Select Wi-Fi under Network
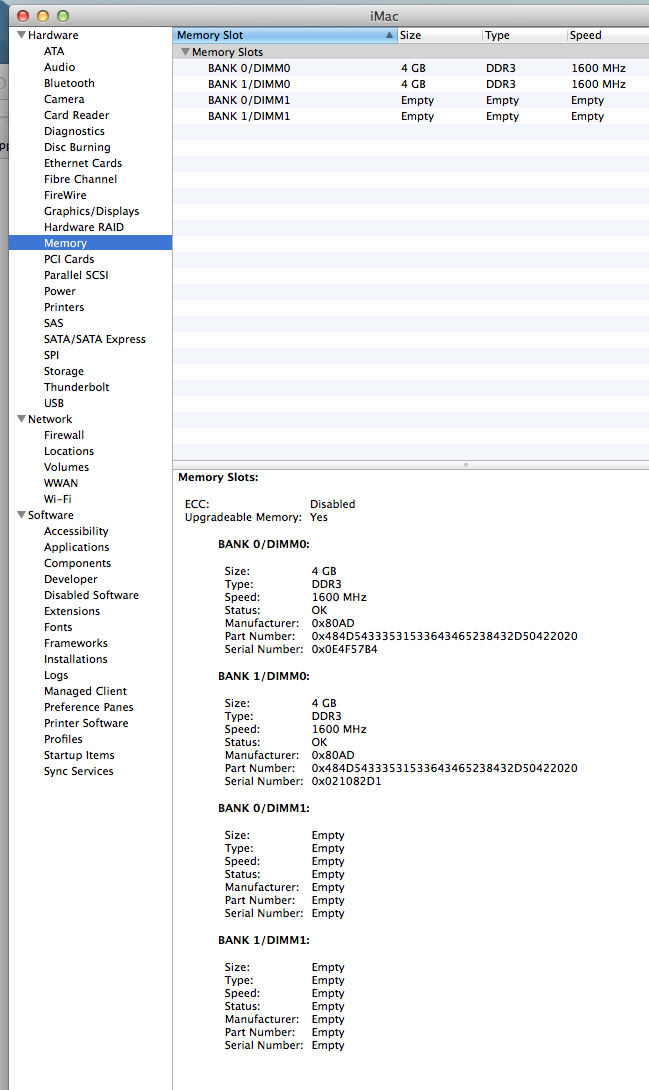 [x=58, y=498]
